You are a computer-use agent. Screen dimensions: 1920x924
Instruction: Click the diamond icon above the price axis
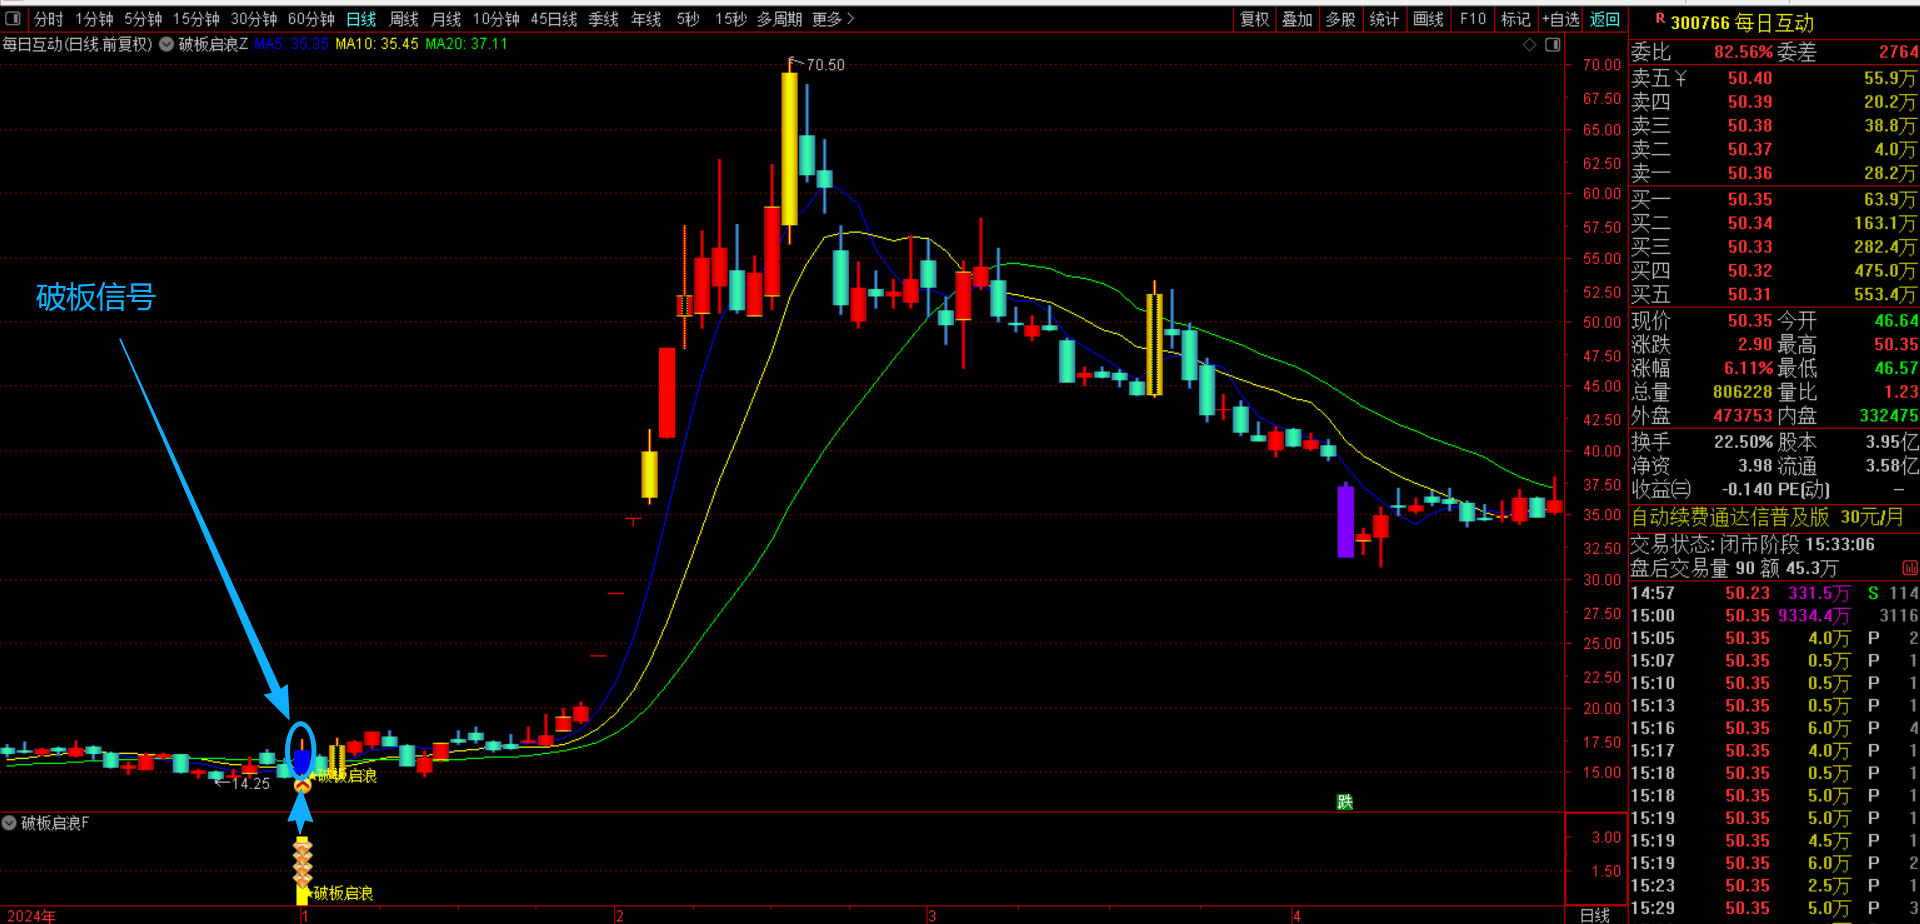click(x=1529, y=45)
